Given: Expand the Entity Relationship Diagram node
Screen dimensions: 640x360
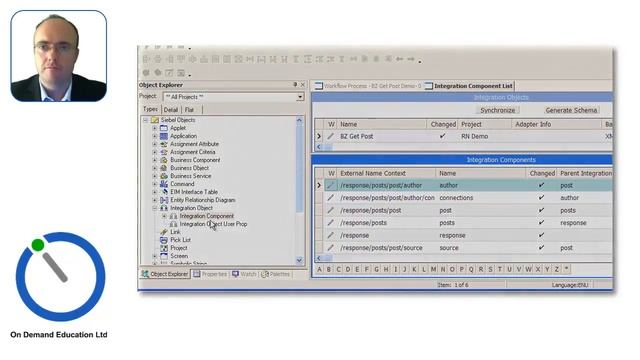Looking at the screenshot, I should coord(155,200).
